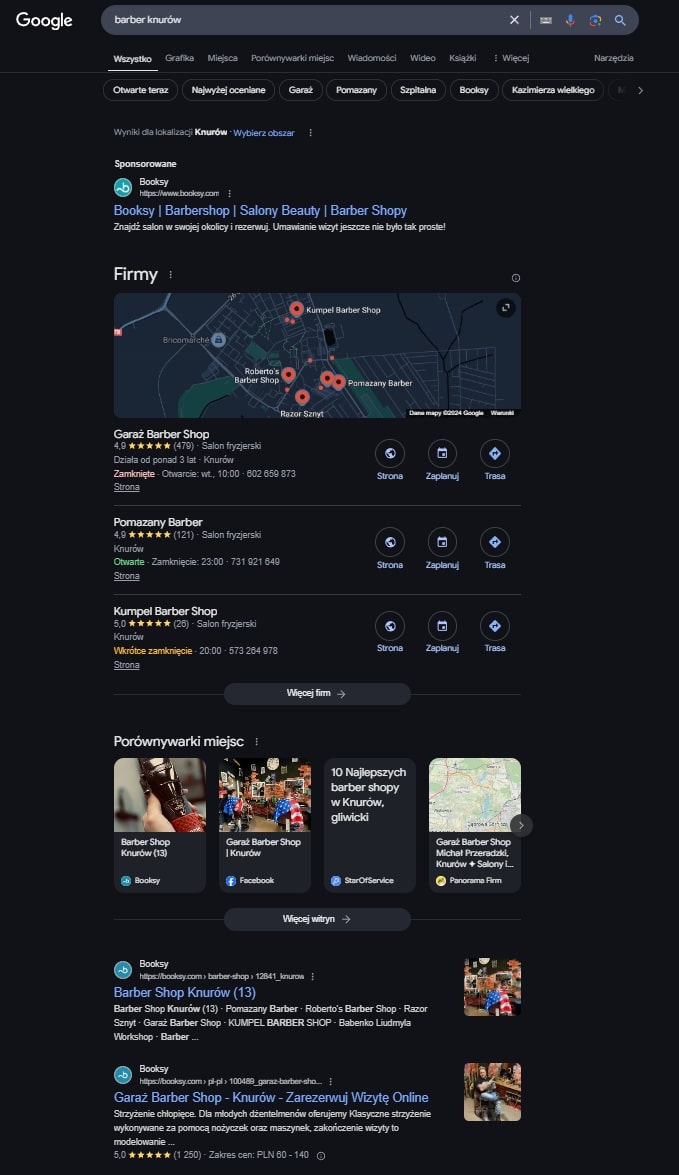Click the 'Więcej firm' button
Screen dimensions: 679x1175
coord(317,694)
